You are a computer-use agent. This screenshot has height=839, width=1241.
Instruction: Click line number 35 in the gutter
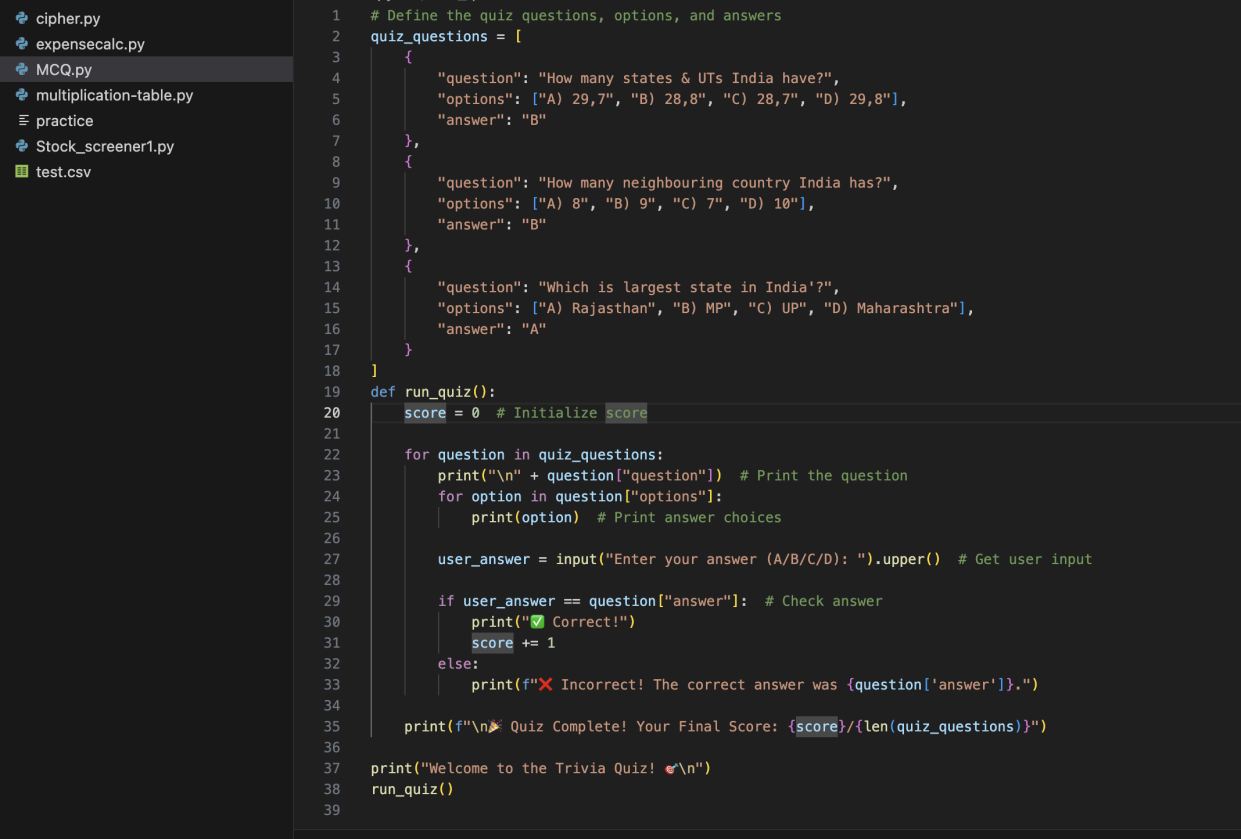click(x=332, y=726)
